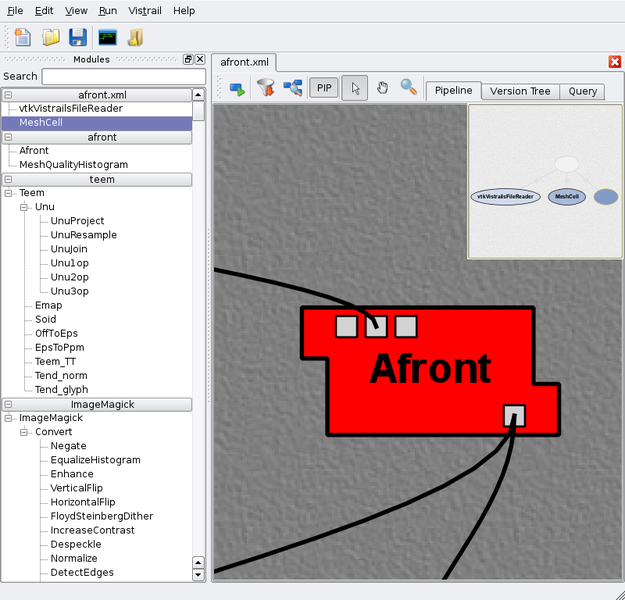Collapse the Convert node under ImageMagick
625x600 pixels.
coord(24,432)
